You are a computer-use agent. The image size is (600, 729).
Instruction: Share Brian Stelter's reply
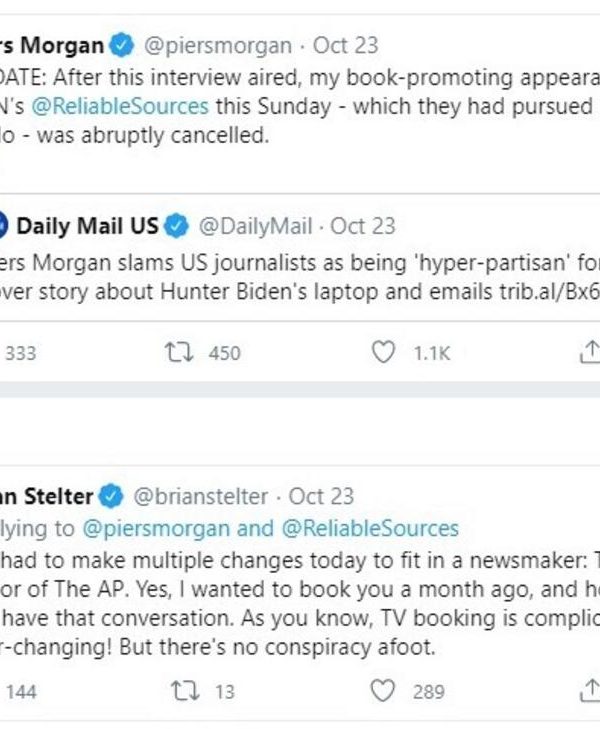pyautogui.click(x=590, y=690)
